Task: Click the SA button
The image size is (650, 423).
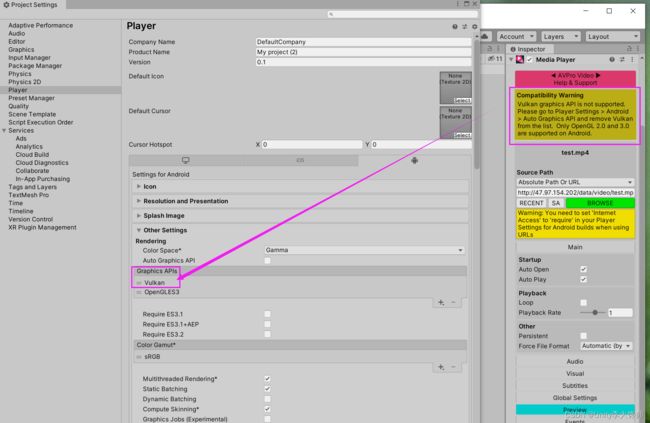Action: point(556,203)
